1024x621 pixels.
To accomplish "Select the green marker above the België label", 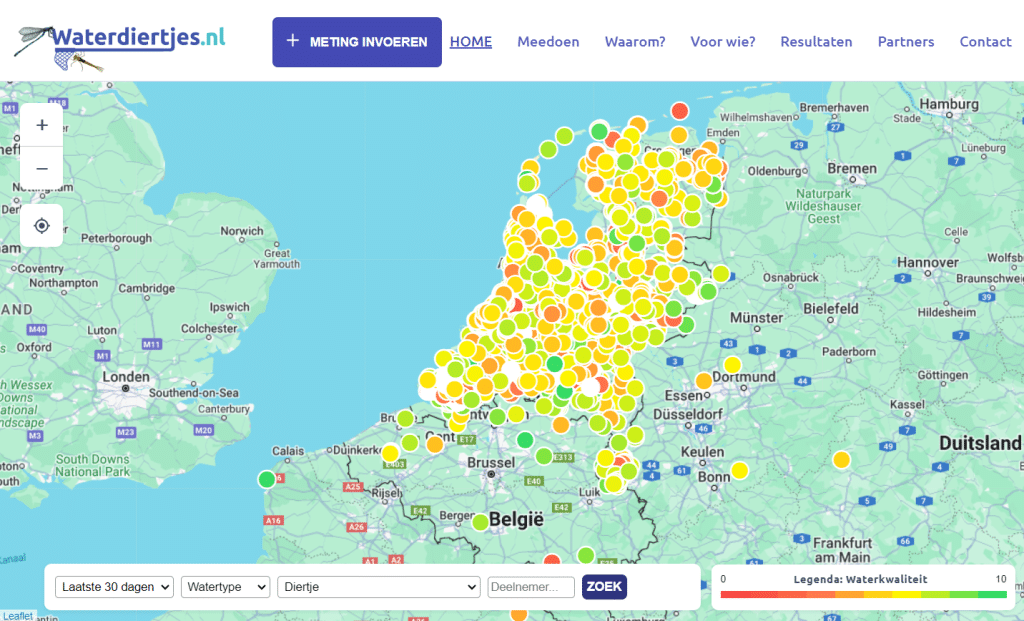I will tap(480, 521).
